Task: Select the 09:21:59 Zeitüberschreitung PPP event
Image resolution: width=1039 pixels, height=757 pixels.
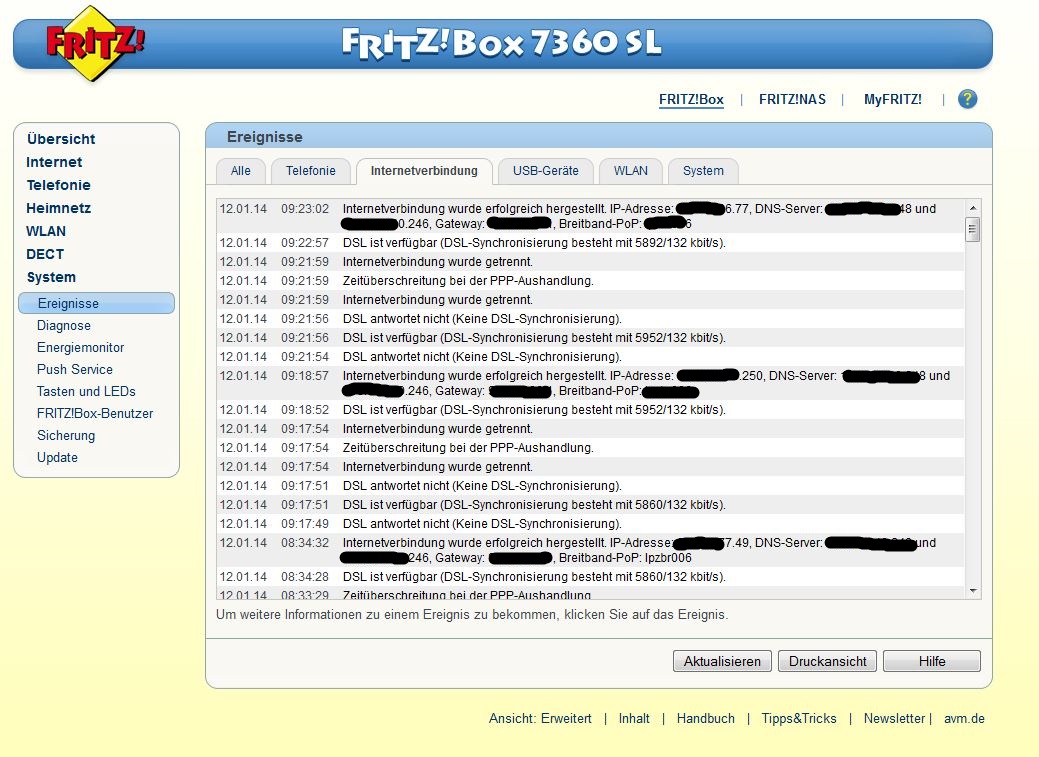Action: pyautogui.click(x=591, y=280)
